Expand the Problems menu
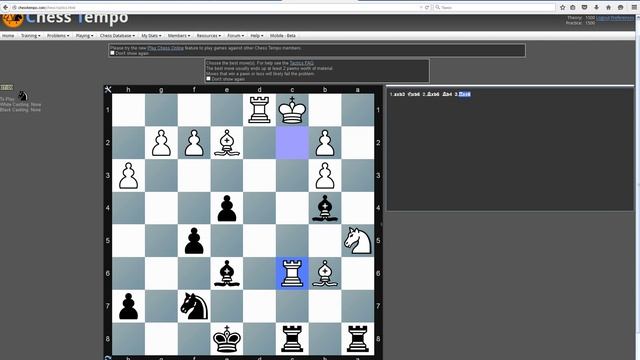 point(58,36)
